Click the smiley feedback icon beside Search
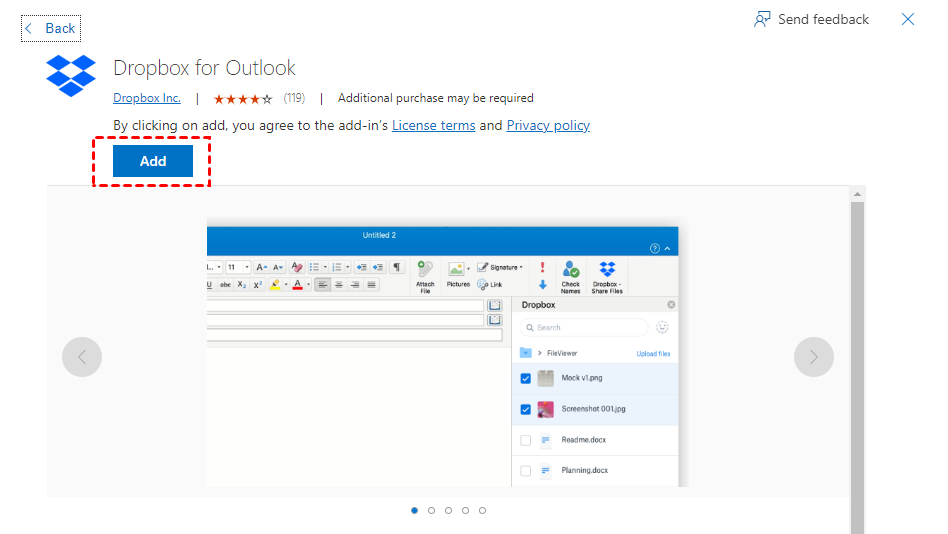 [x=663, y=327]
